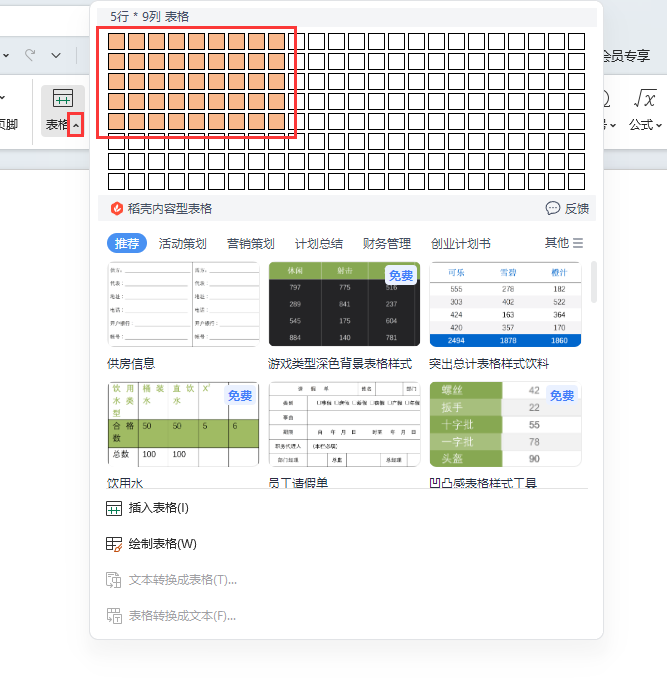
Task: Click the 反馈 speech bubble icon
Action: coord(553,208)
